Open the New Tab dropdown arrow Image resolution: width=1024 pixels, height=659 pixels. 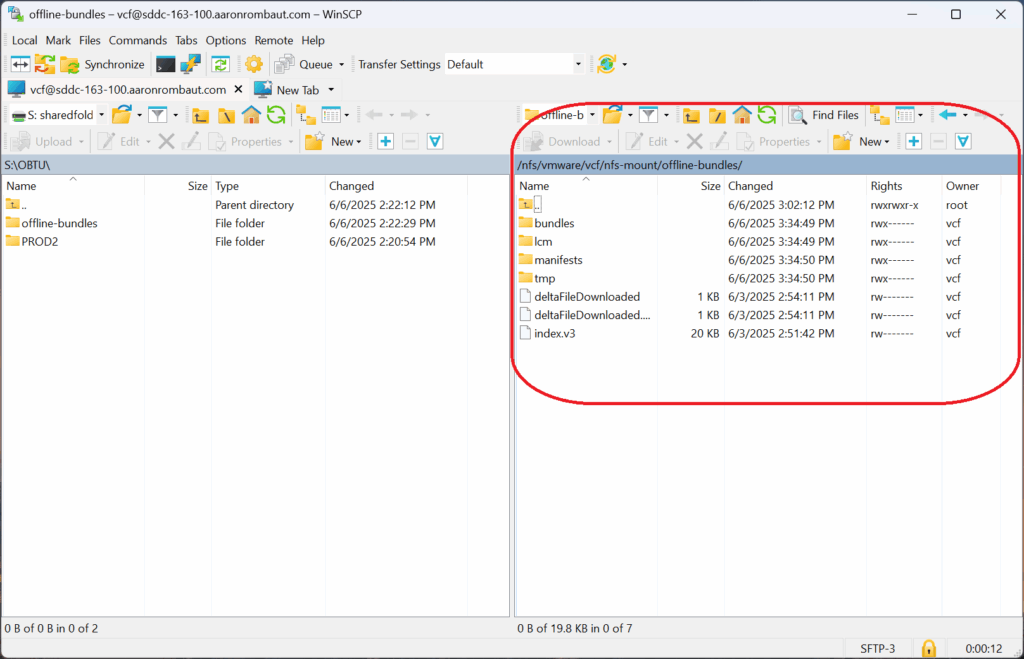click(x=331, y=90)
